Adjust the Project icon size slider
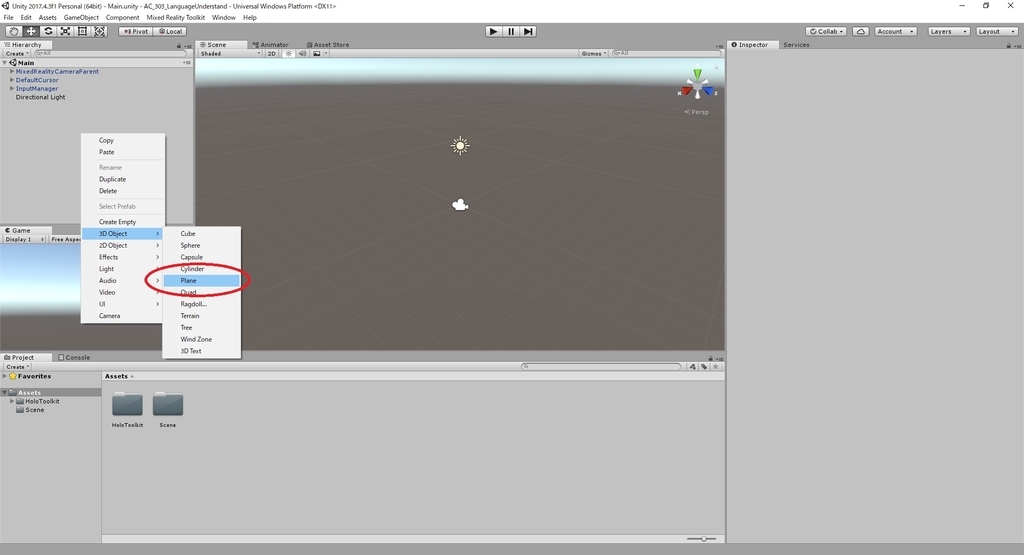The height and width of the screenshot is (555, 1024). coord(702,539)
